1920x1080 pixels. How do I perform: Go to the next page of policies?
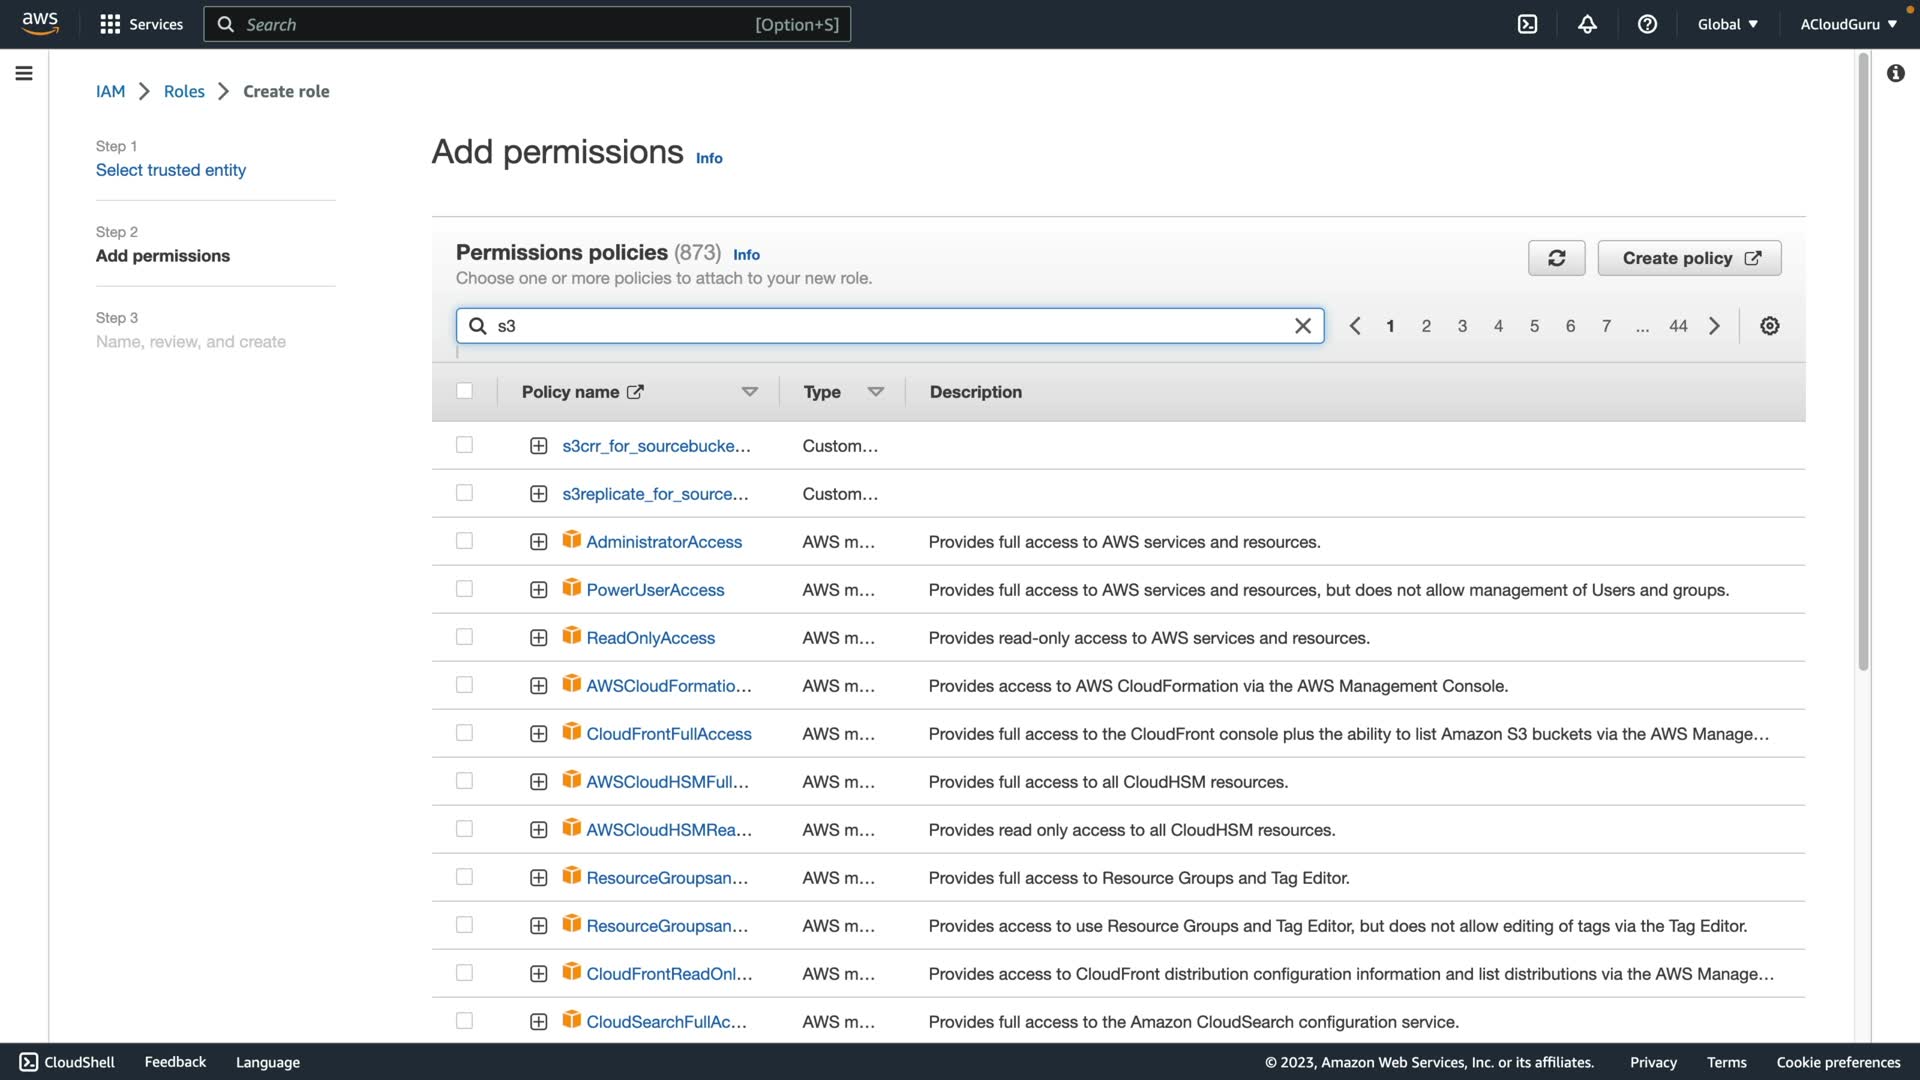click(1714, 326)
